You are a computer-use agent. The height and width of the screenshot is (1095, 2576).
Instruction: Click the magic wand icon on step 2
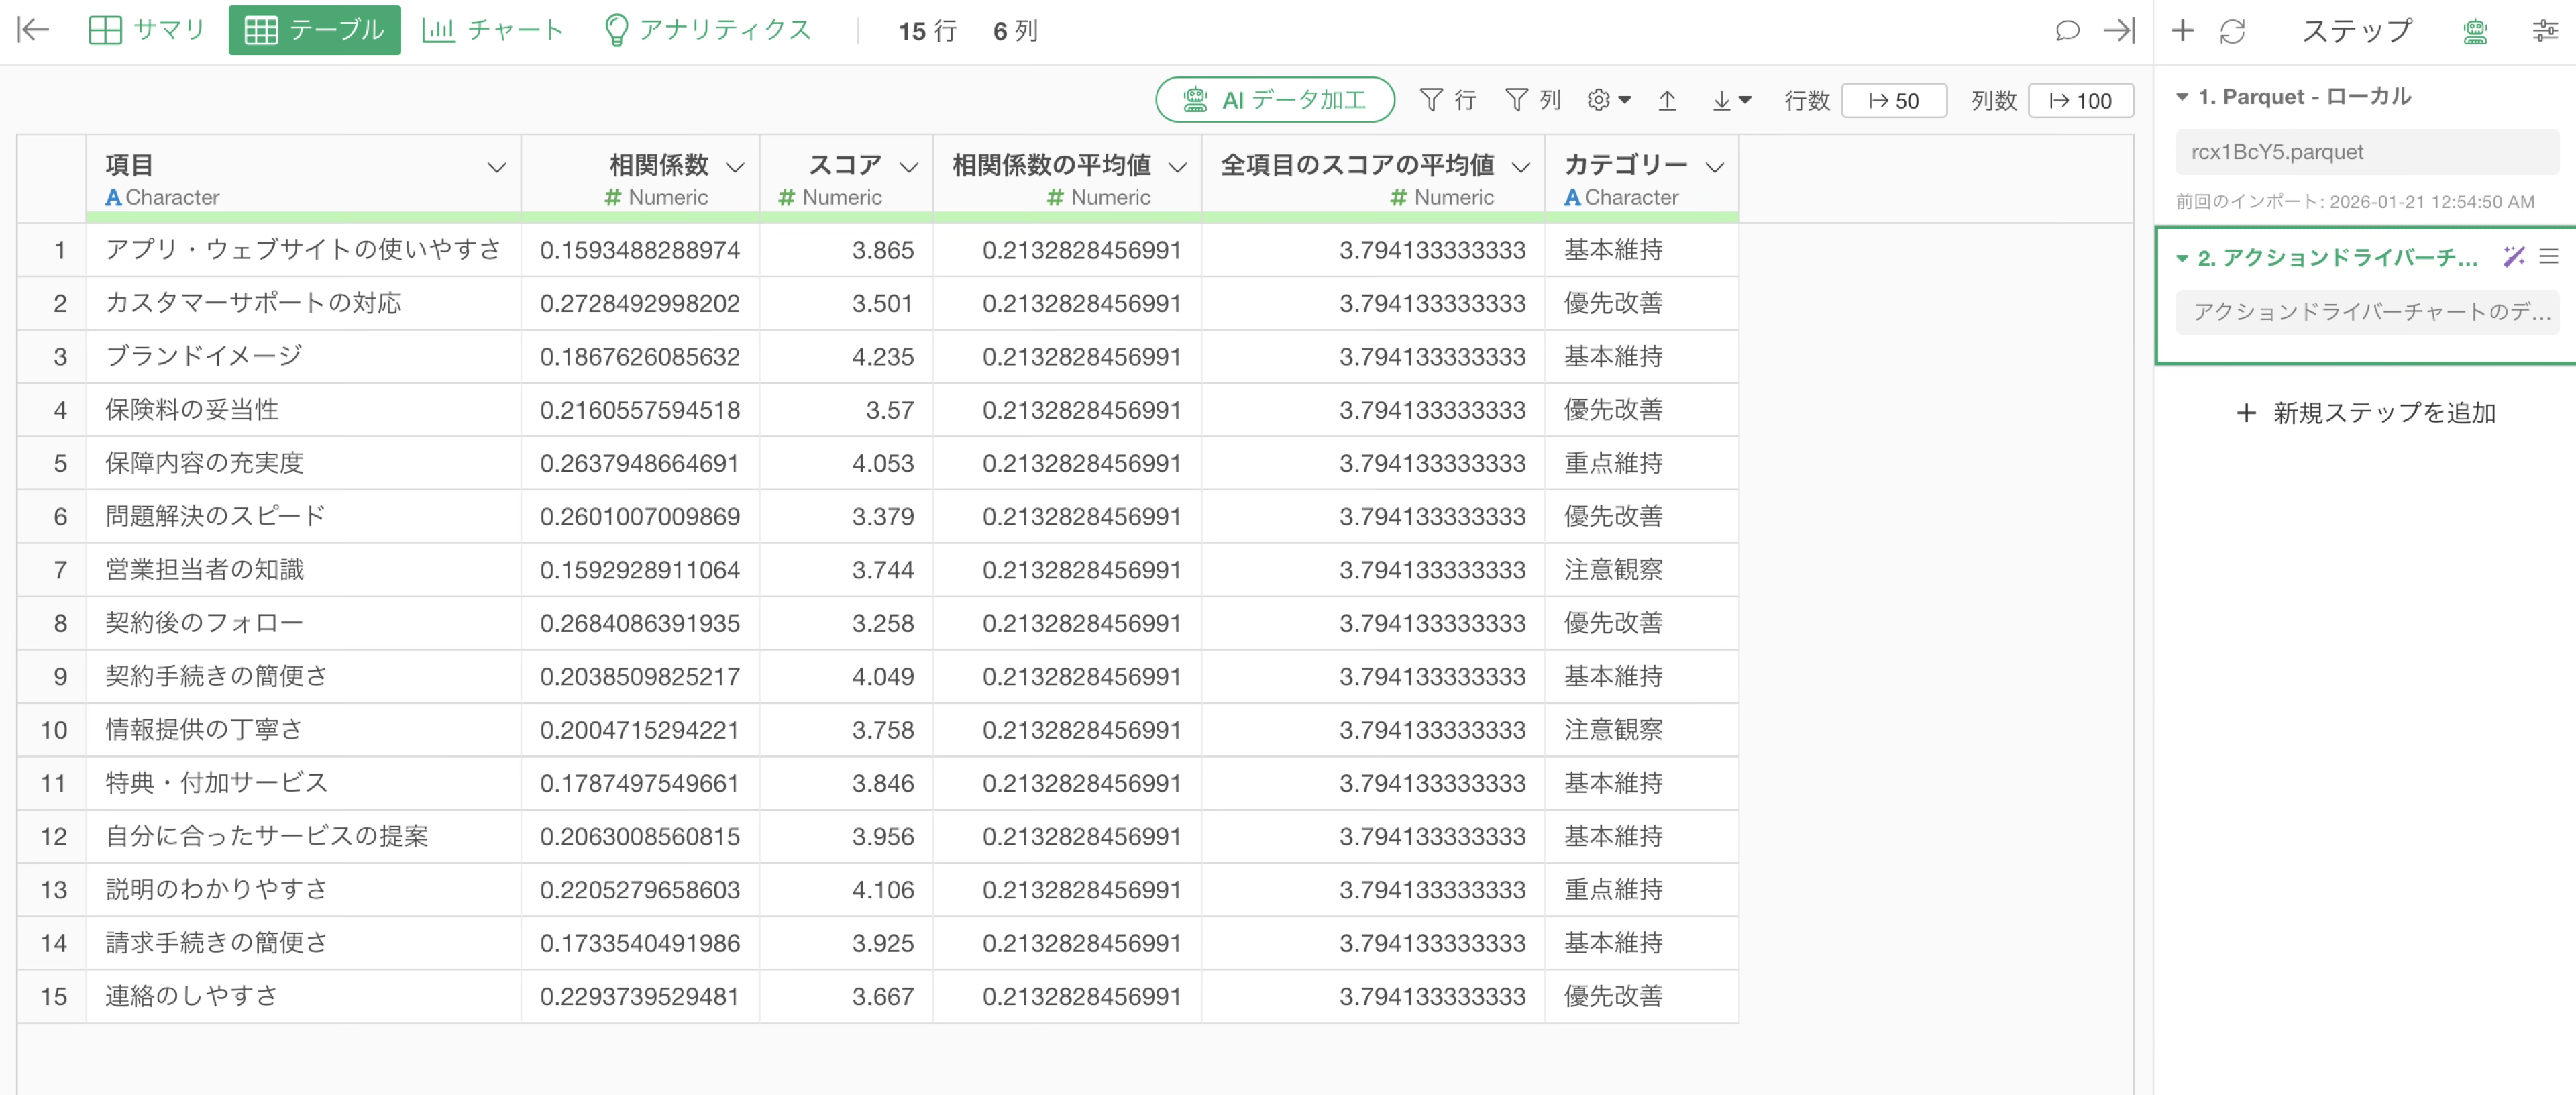click(x=2513, y=257)
